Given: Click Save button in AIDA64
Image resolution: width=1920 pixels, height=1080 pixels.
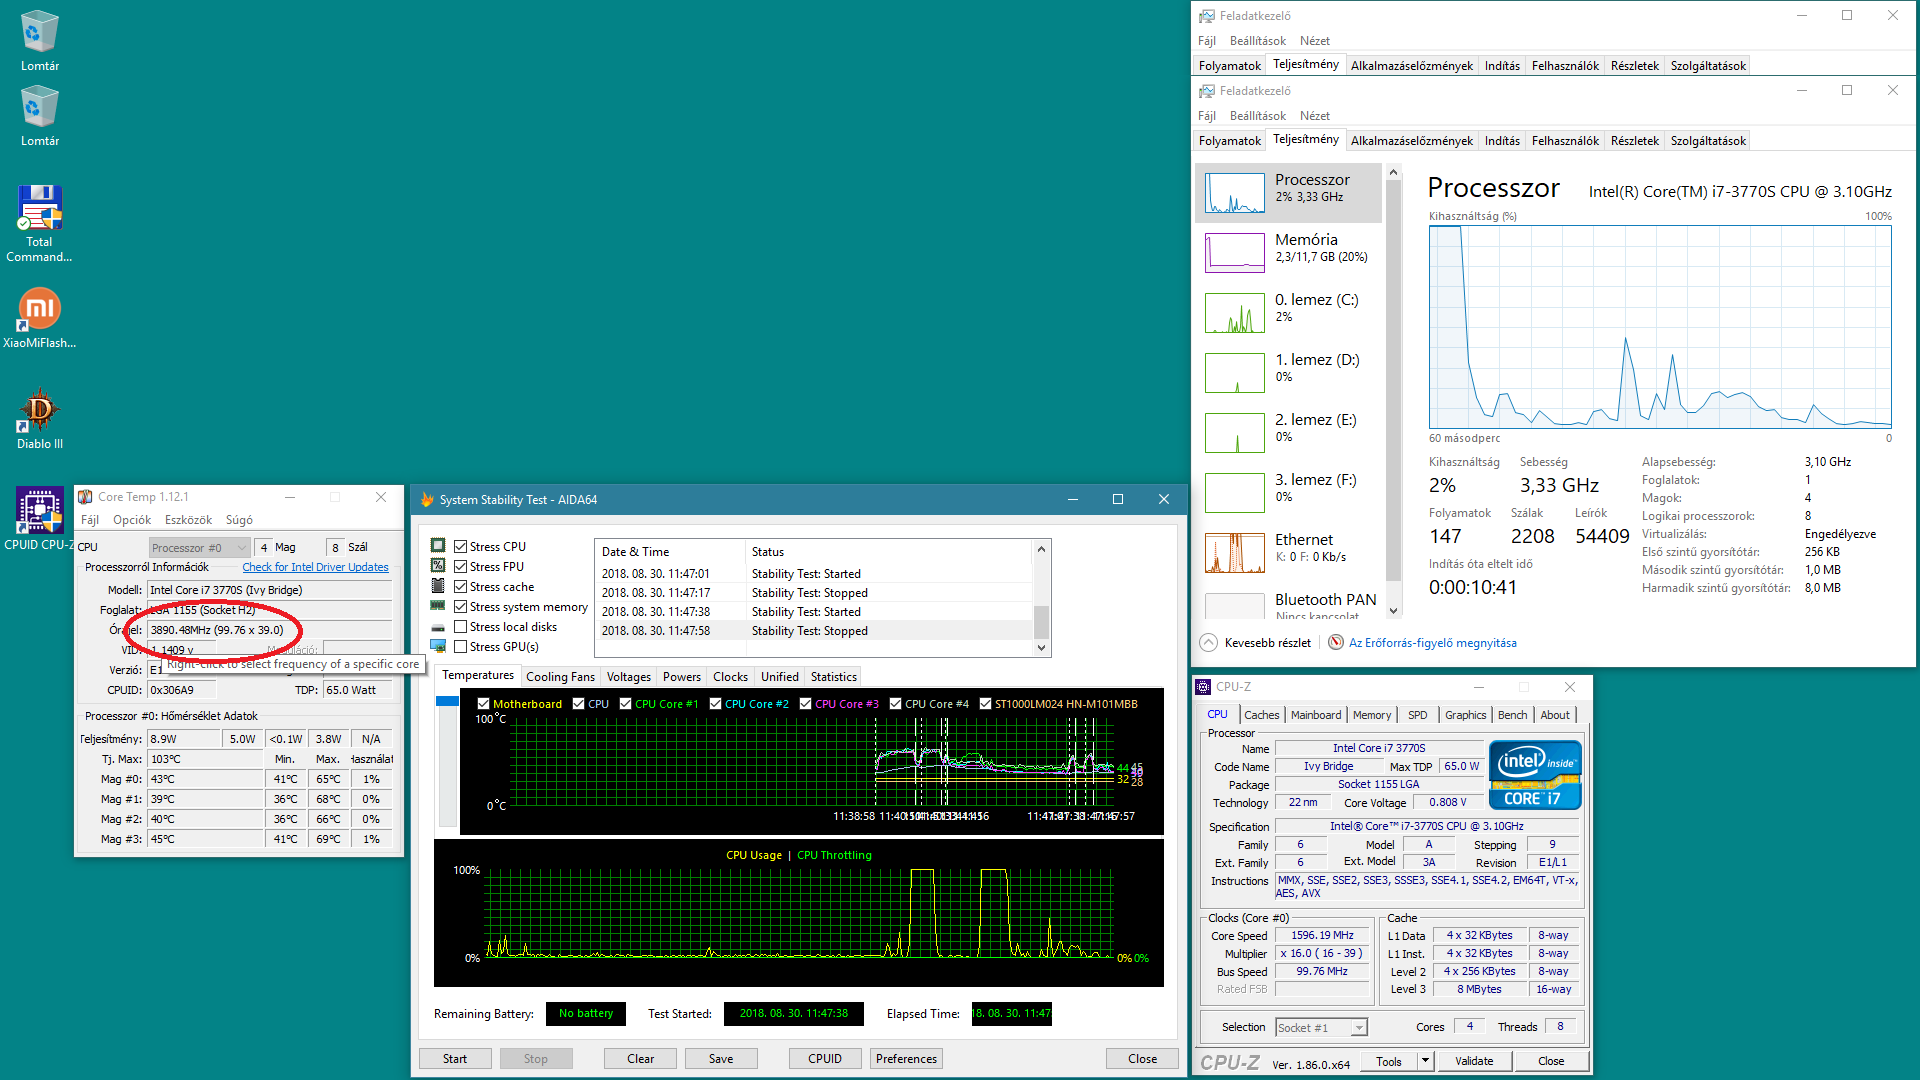Looking at the screenshot, I should click(x=721, y=1059).
